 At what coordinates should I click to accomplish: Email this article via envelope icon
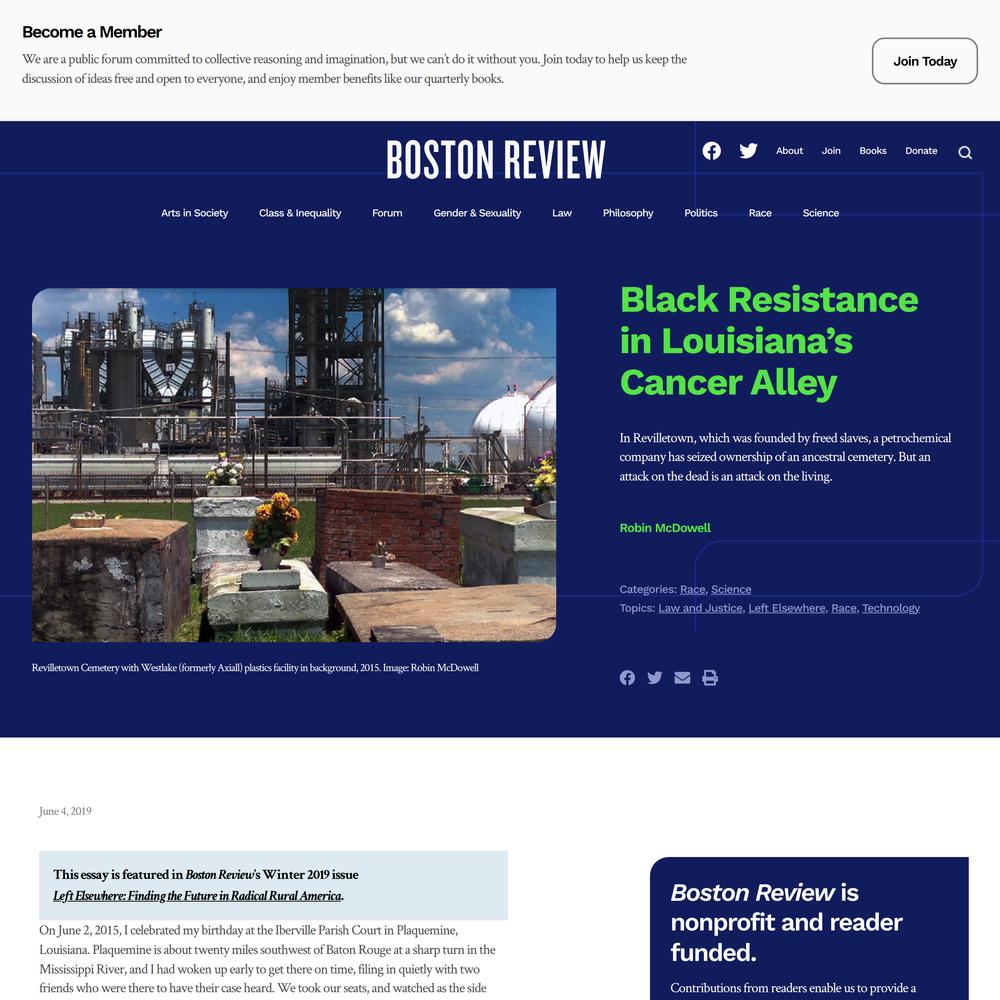coord(682,678)
